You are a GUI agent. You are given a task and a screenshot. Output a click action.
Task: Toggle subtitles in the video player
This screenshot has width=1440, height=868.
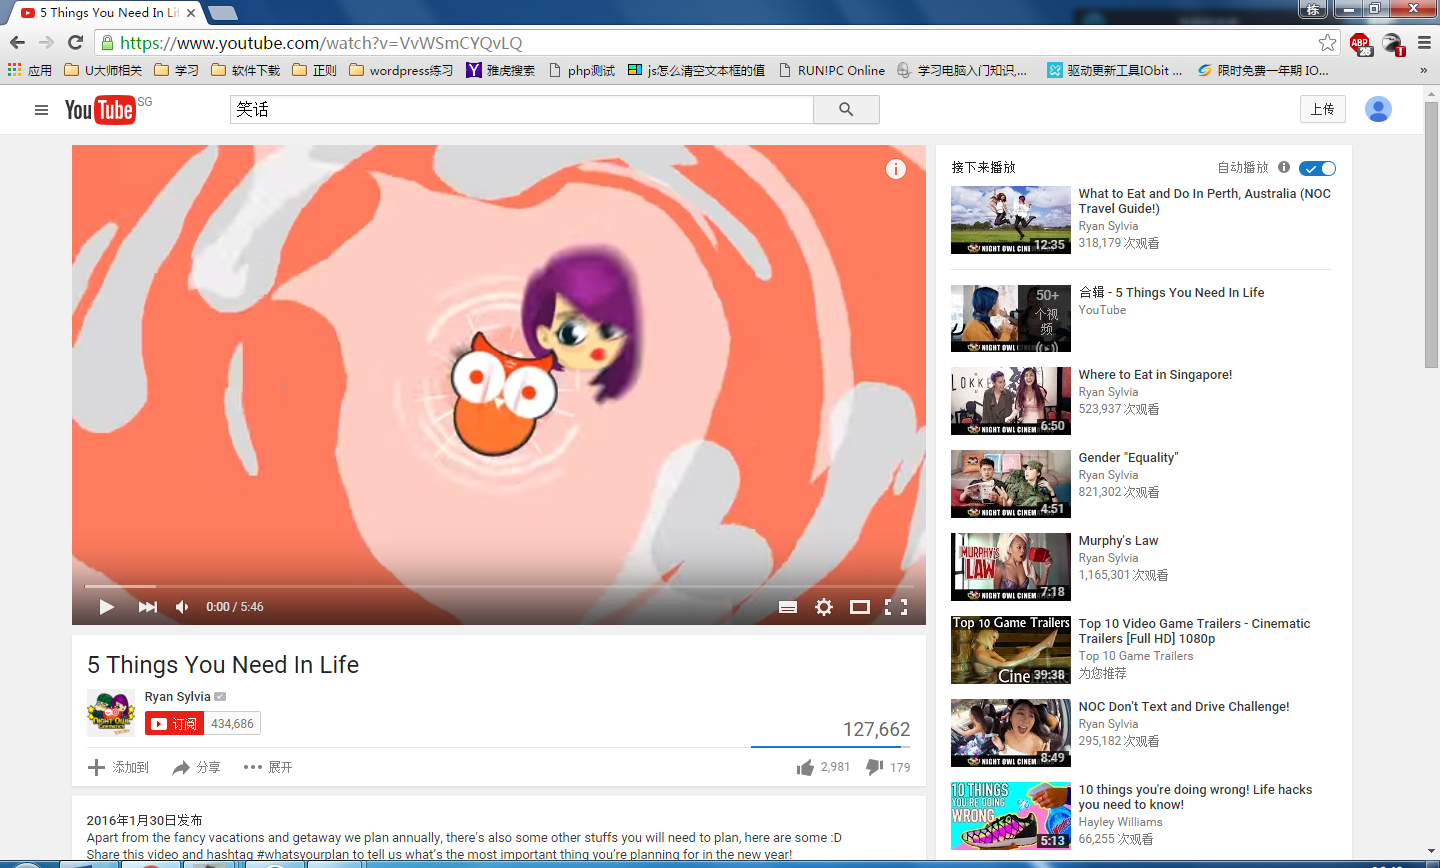coord(788,607)
